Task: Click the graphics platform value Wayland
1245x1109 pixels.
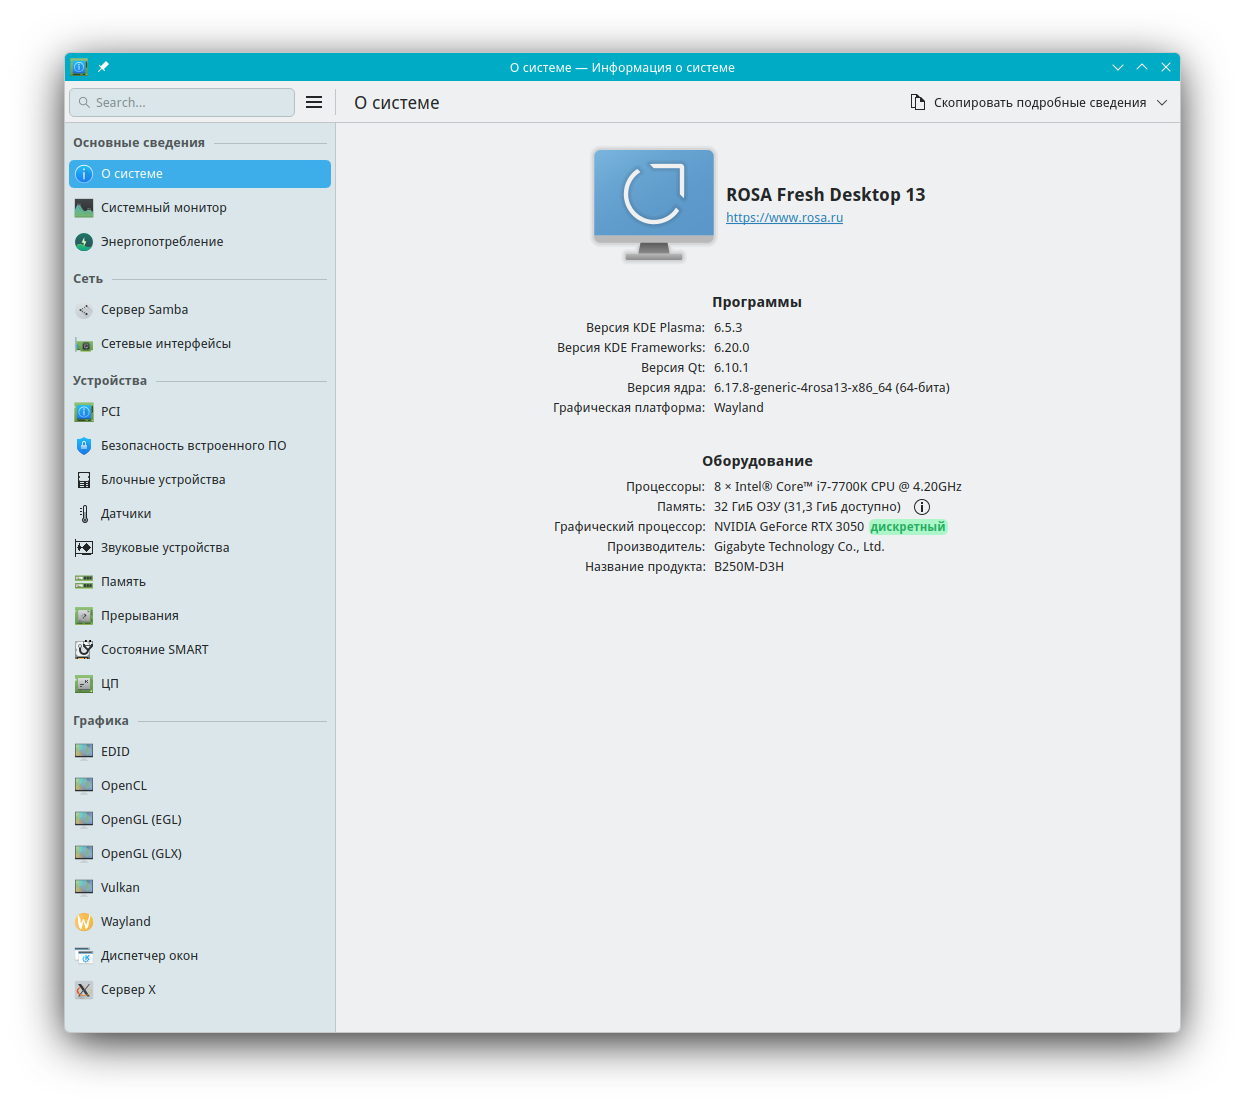Action: (739, 408)
